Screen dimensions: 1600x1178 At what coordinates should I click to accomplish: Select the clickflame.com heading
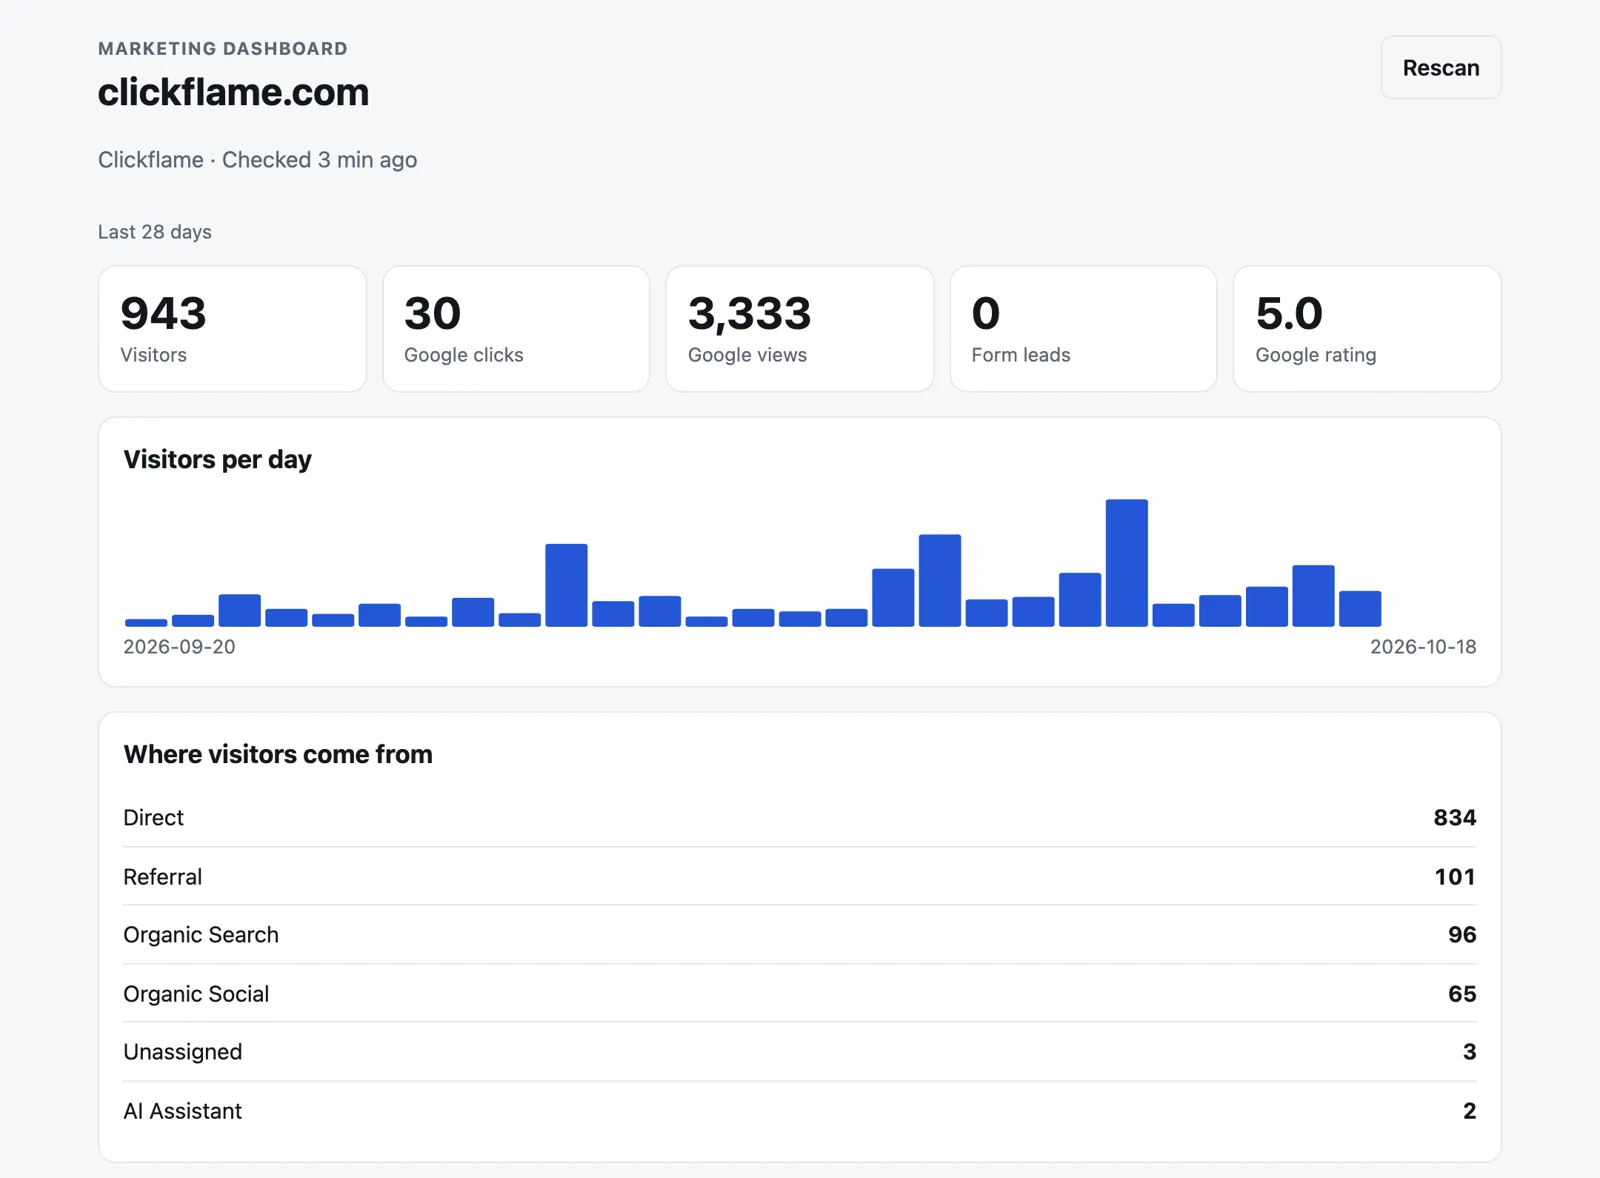point(233,92)
